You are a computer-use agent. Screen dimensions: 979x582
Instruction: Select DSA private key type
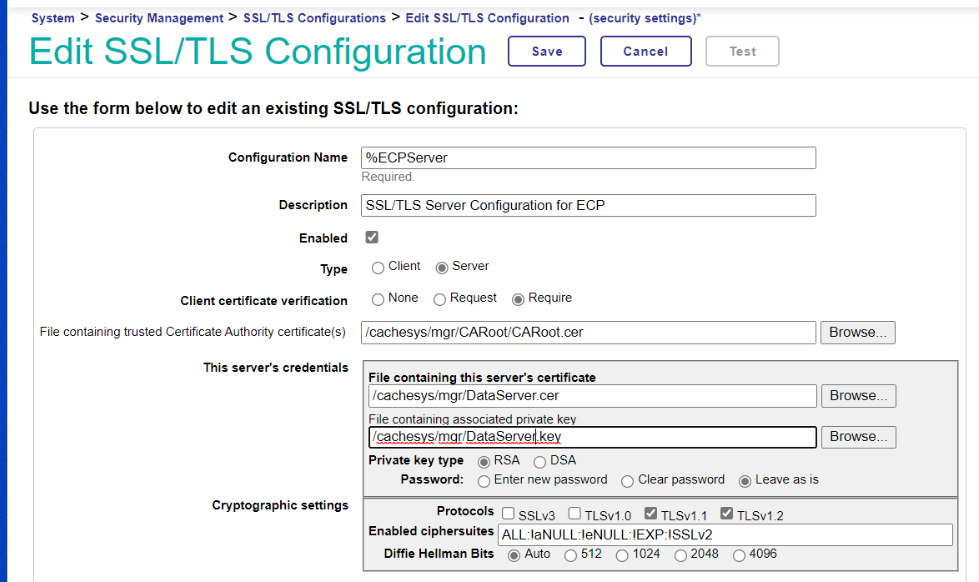click(540, 462)
